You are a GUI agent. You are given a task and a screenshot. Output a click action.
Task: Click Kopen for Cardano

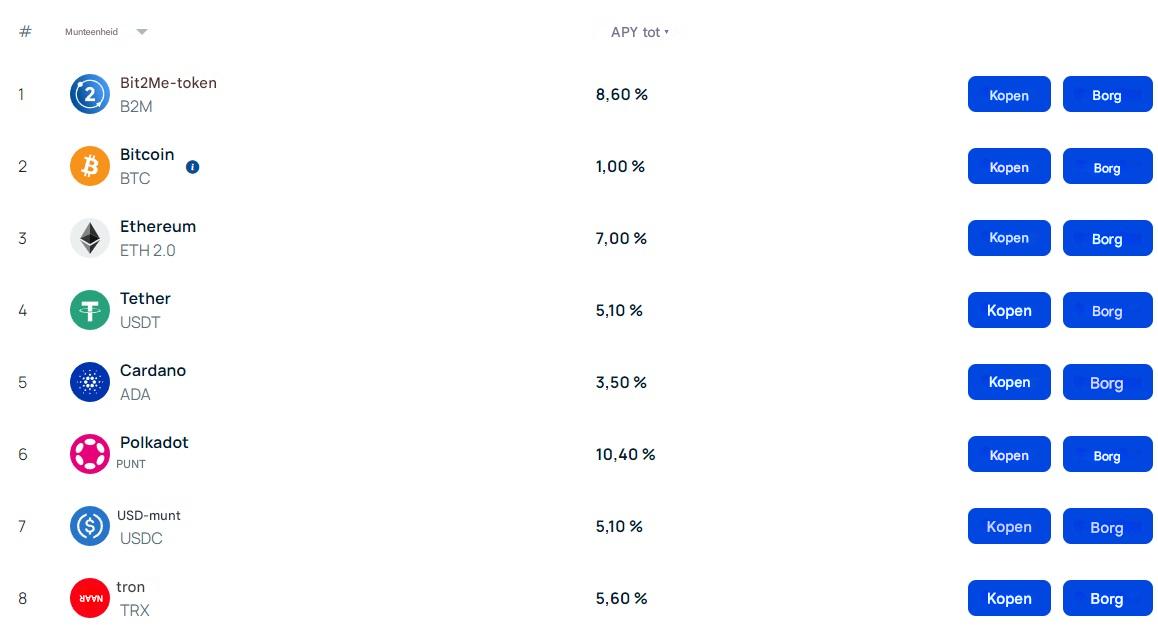point(1008,382)
